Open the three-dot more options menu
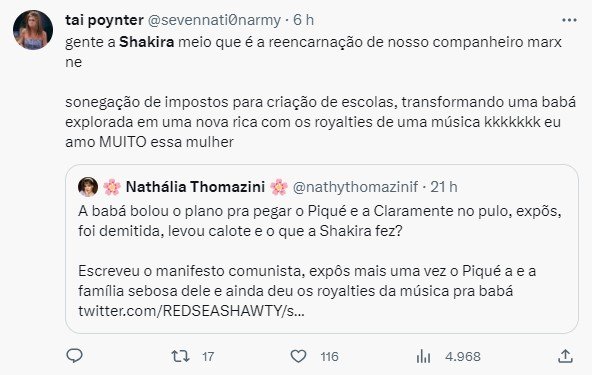This screenshot has width=592, height=375. pyautogui.click(x=569, y=20)
